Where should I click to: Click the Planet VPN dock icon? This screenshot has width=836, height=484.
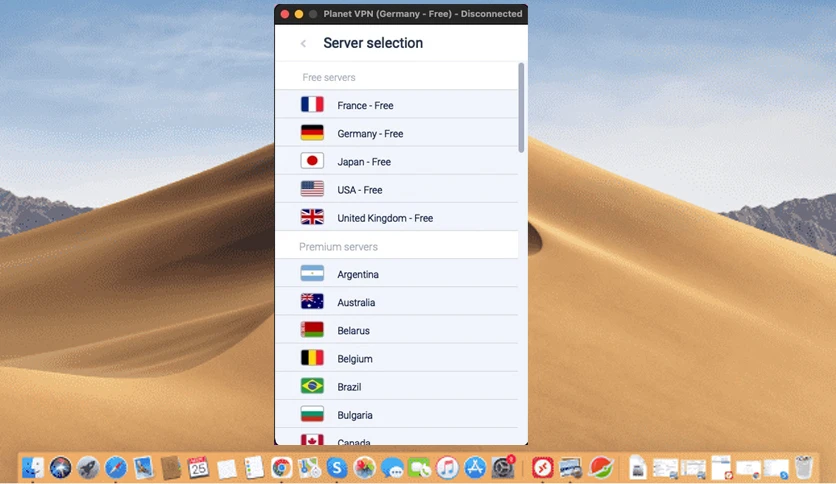[601, 468]
